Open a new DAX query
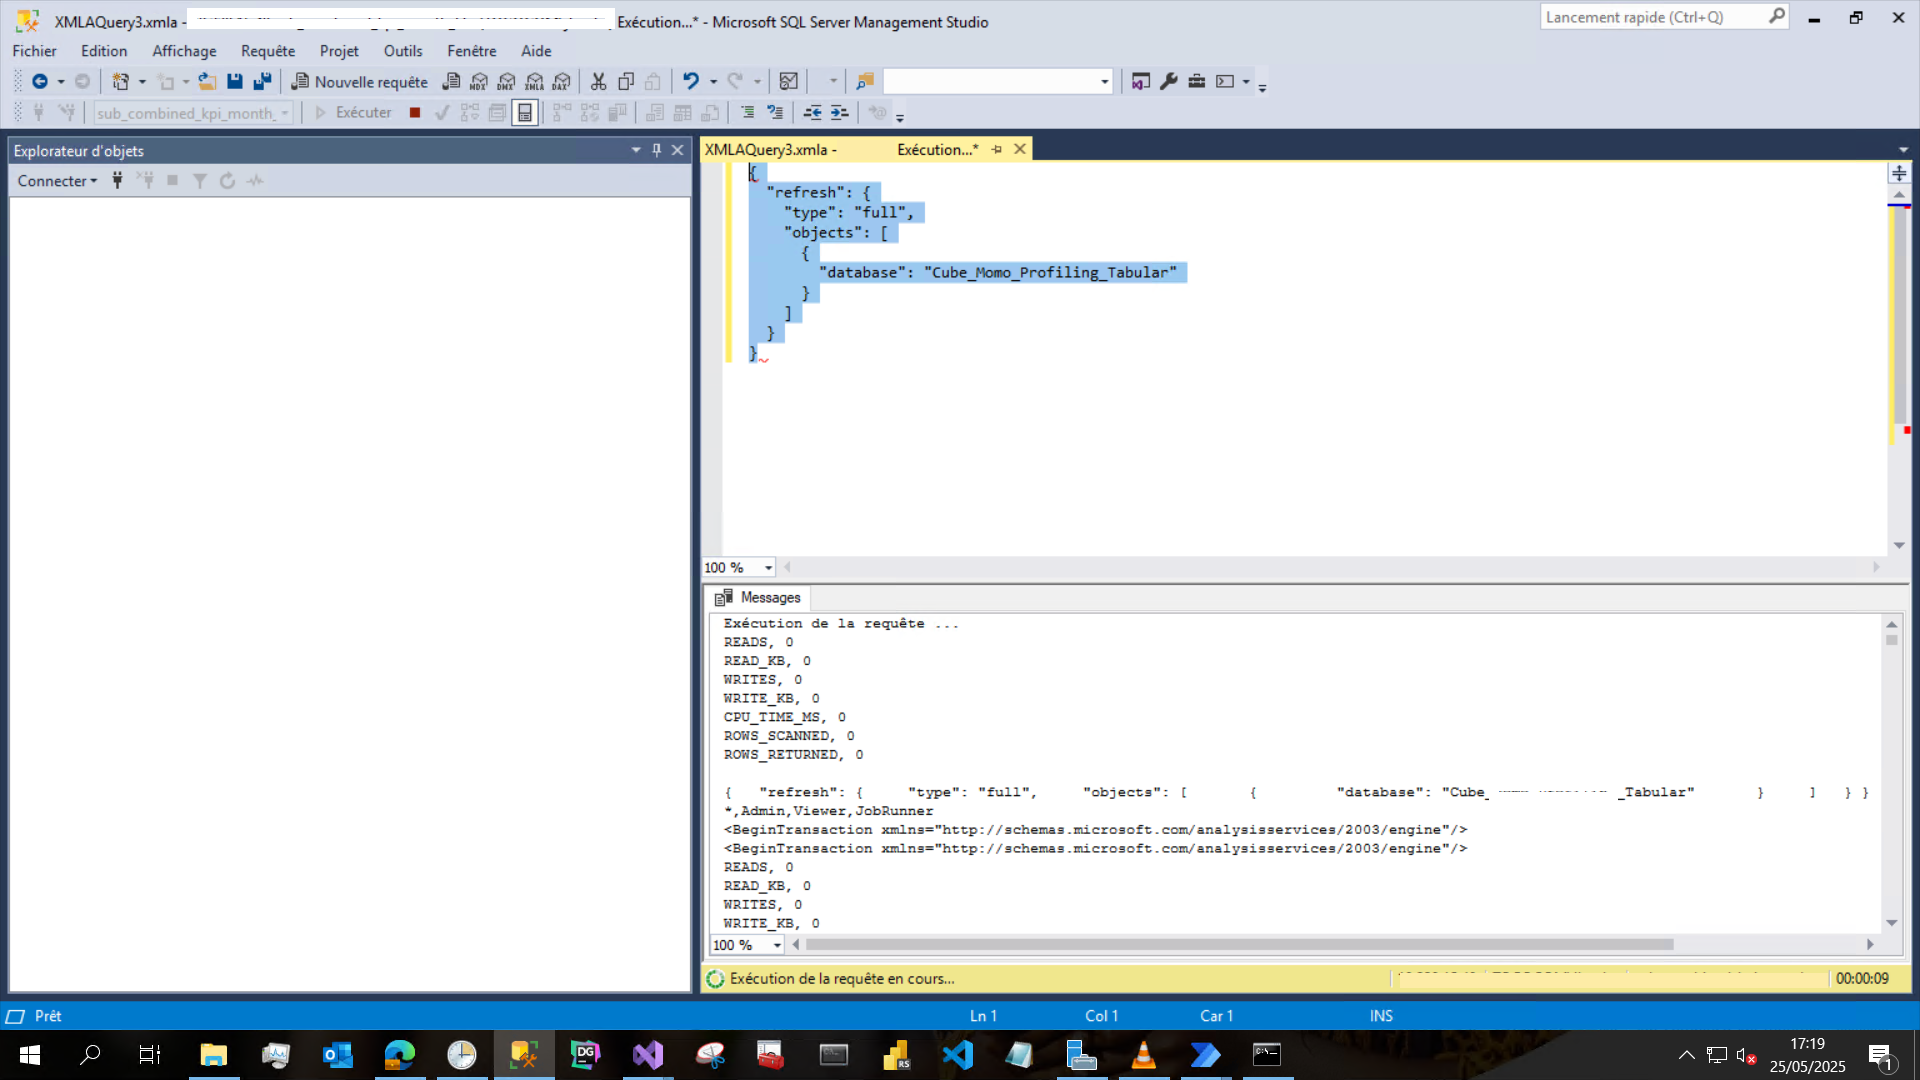The height and width of the screenshot is (1080, 1920). pyautogui.click(x=562, y=81)
